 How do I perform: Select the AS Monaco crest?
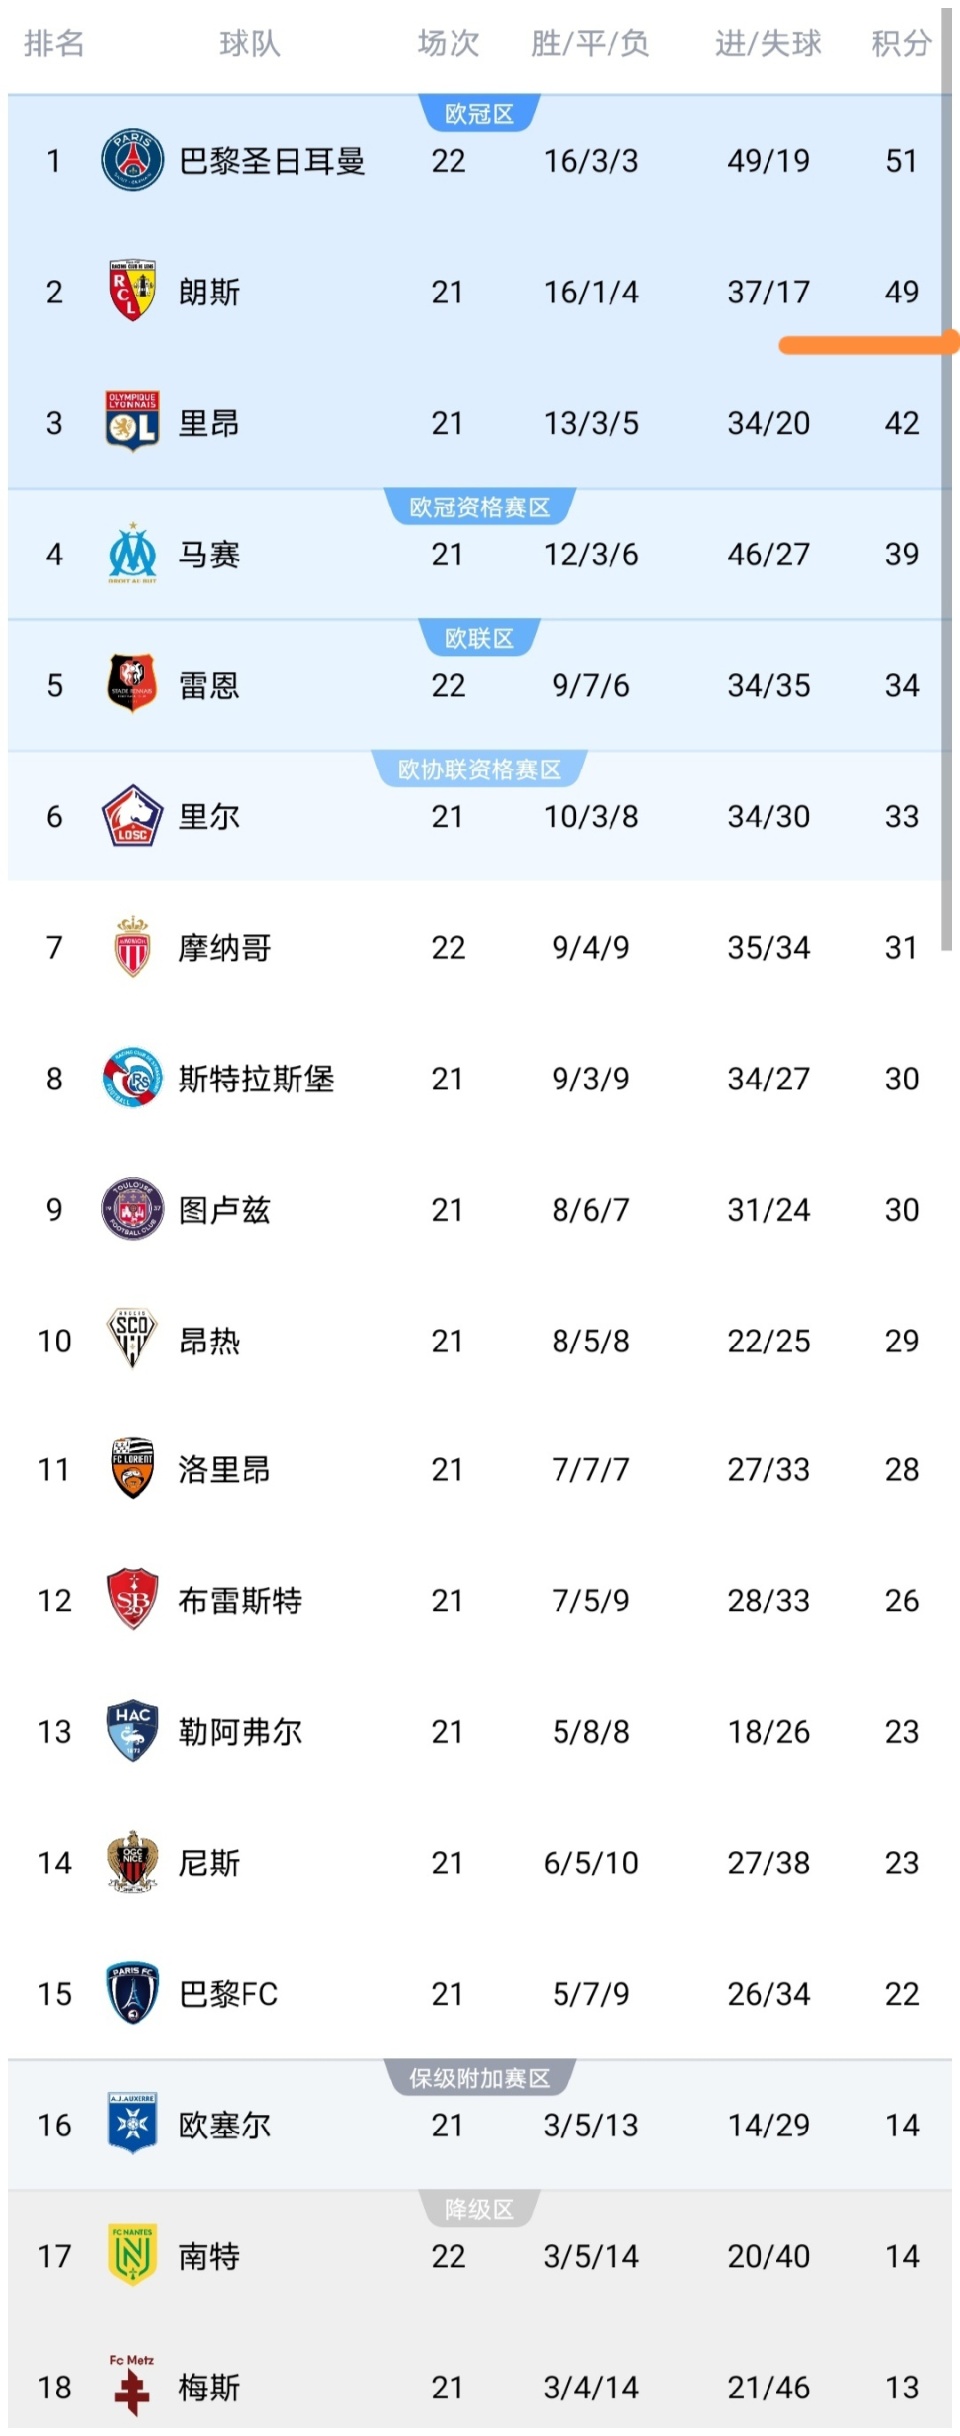click(132, 947)
